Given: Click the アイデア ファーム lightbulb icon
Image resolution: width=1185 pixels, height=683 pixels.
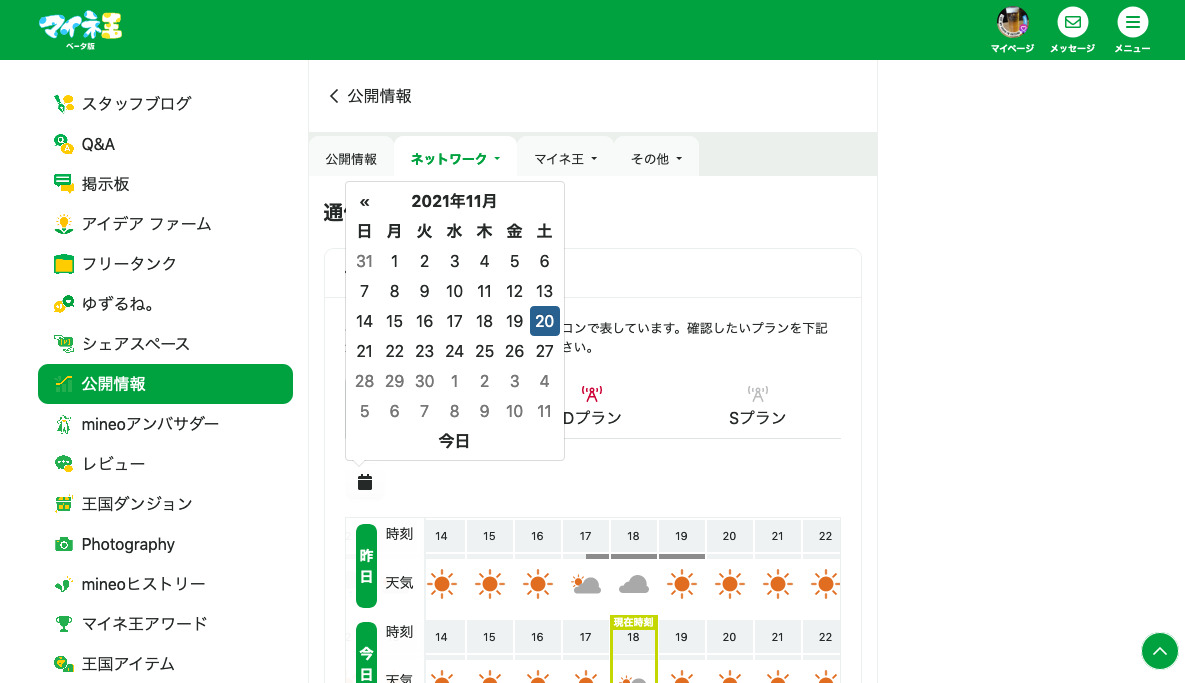Looking at the screenshot, I should 63,224.
